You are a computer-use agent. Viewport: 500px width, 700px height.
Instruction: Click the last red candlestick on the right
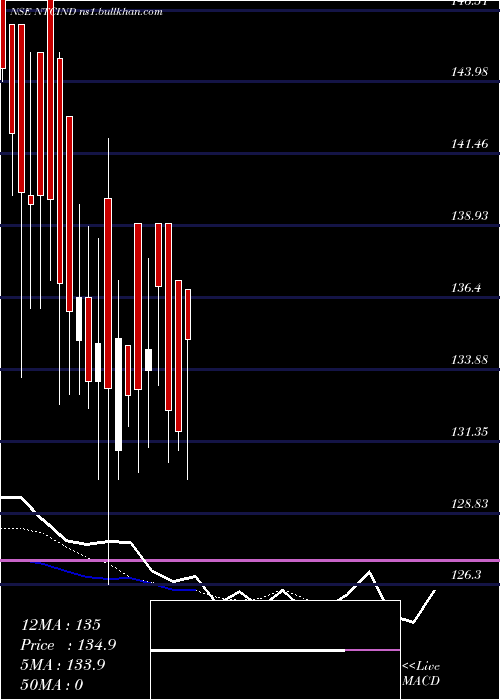[x=188, y=314]
